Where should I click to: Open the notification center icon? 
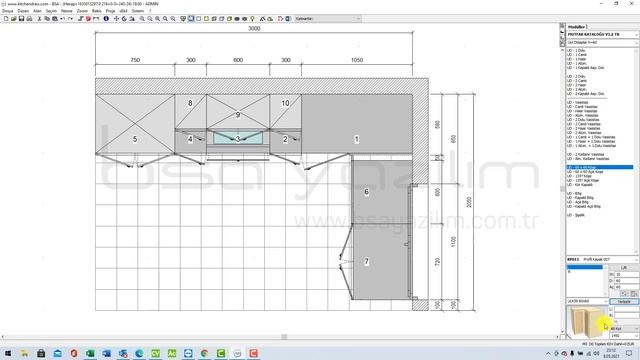pyautogui.click(x=629, y=353)
